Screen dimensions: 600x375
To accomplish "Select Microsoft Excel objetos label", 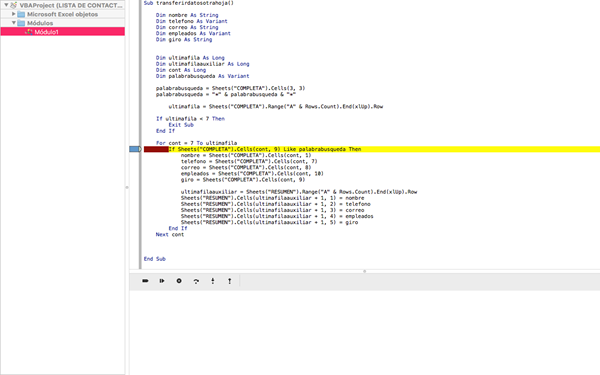I will (x=62, y=14).
